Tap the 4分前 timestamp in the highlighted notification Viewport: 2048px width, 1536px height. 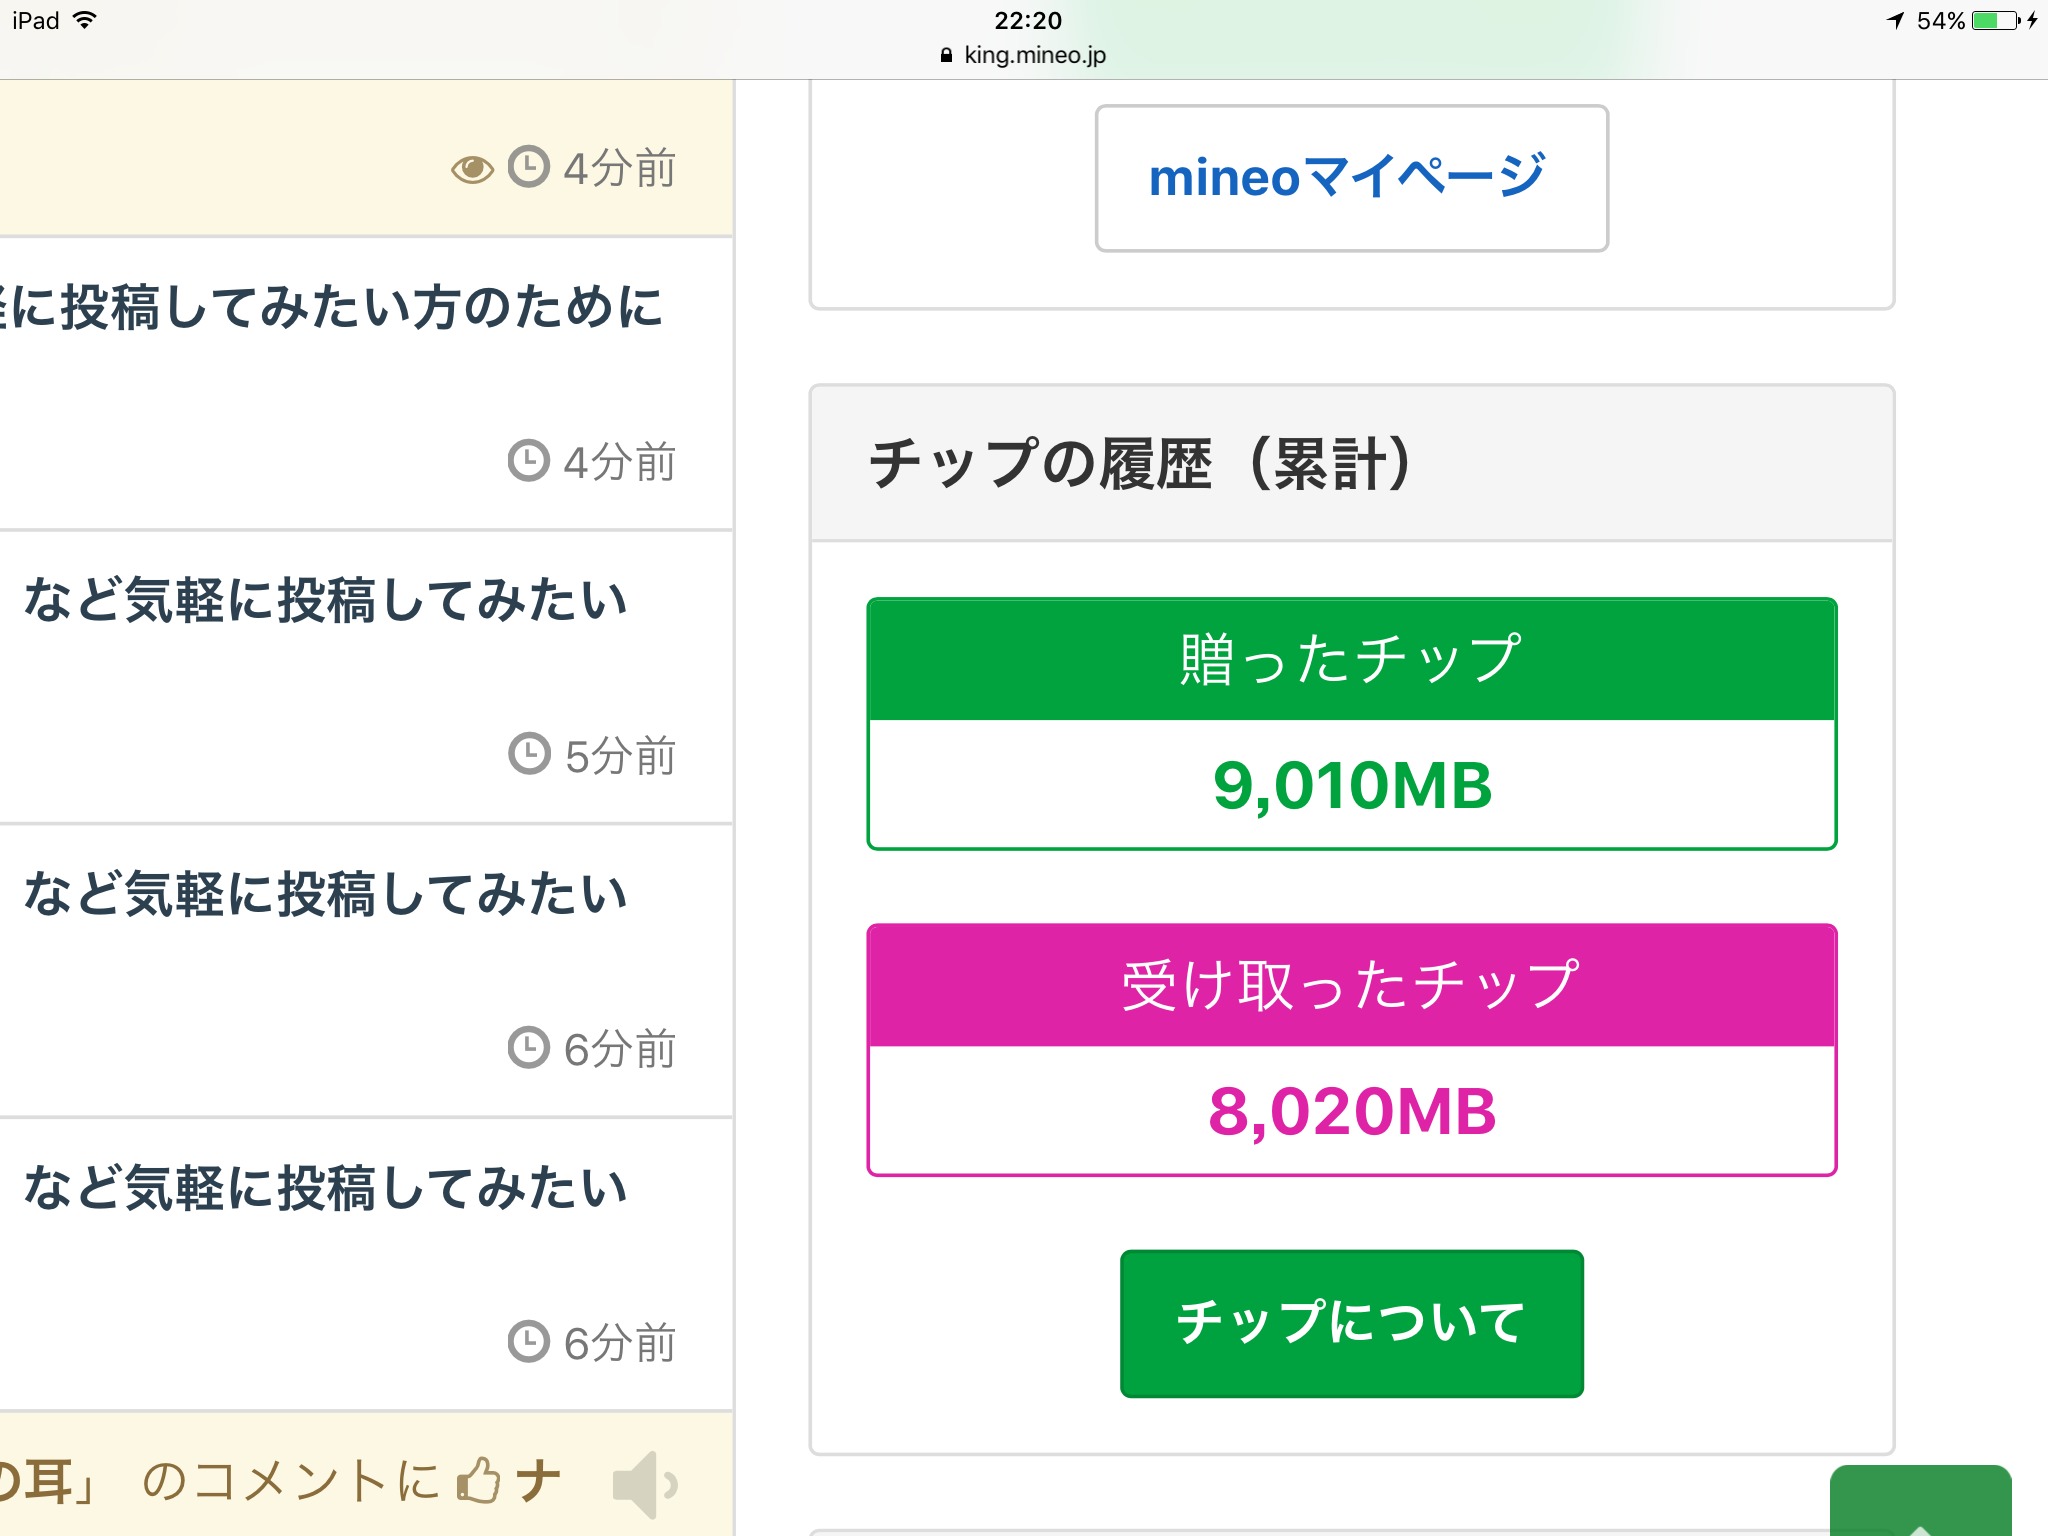coord(620,169)
